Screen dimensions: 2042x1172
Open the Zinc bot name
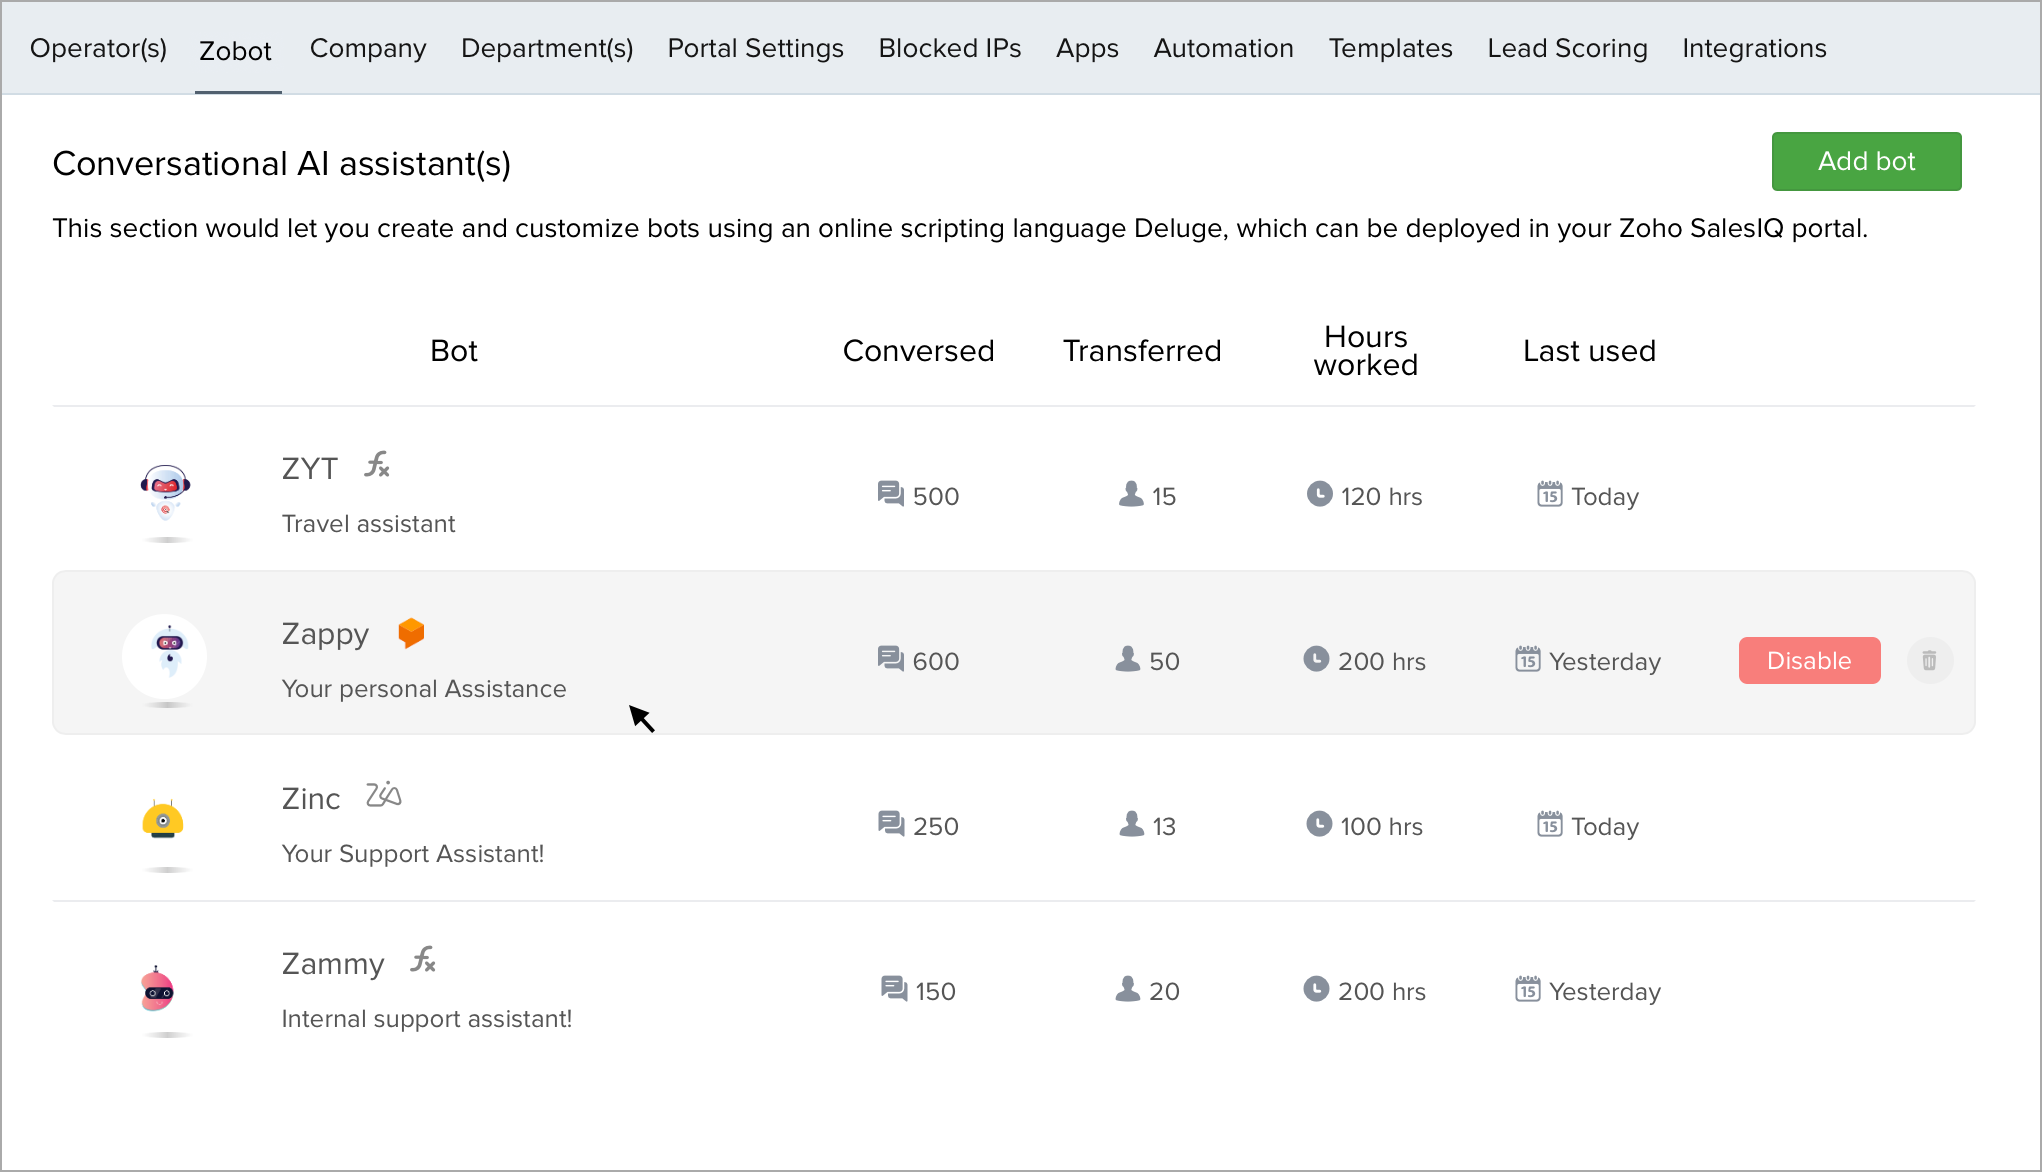click(x=311, y=798)
